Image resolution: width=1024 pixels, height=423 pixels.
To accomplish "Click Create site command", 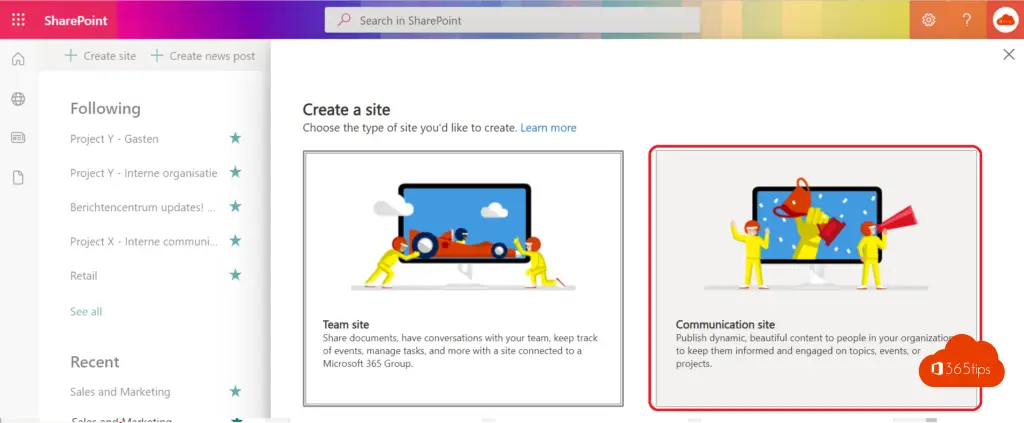I will point(100,56).
